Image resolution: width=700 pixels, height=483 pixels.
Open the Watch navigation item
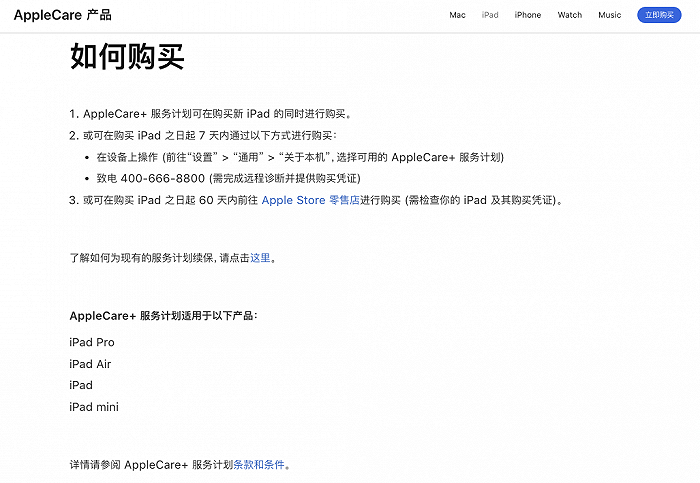(570, 15)
